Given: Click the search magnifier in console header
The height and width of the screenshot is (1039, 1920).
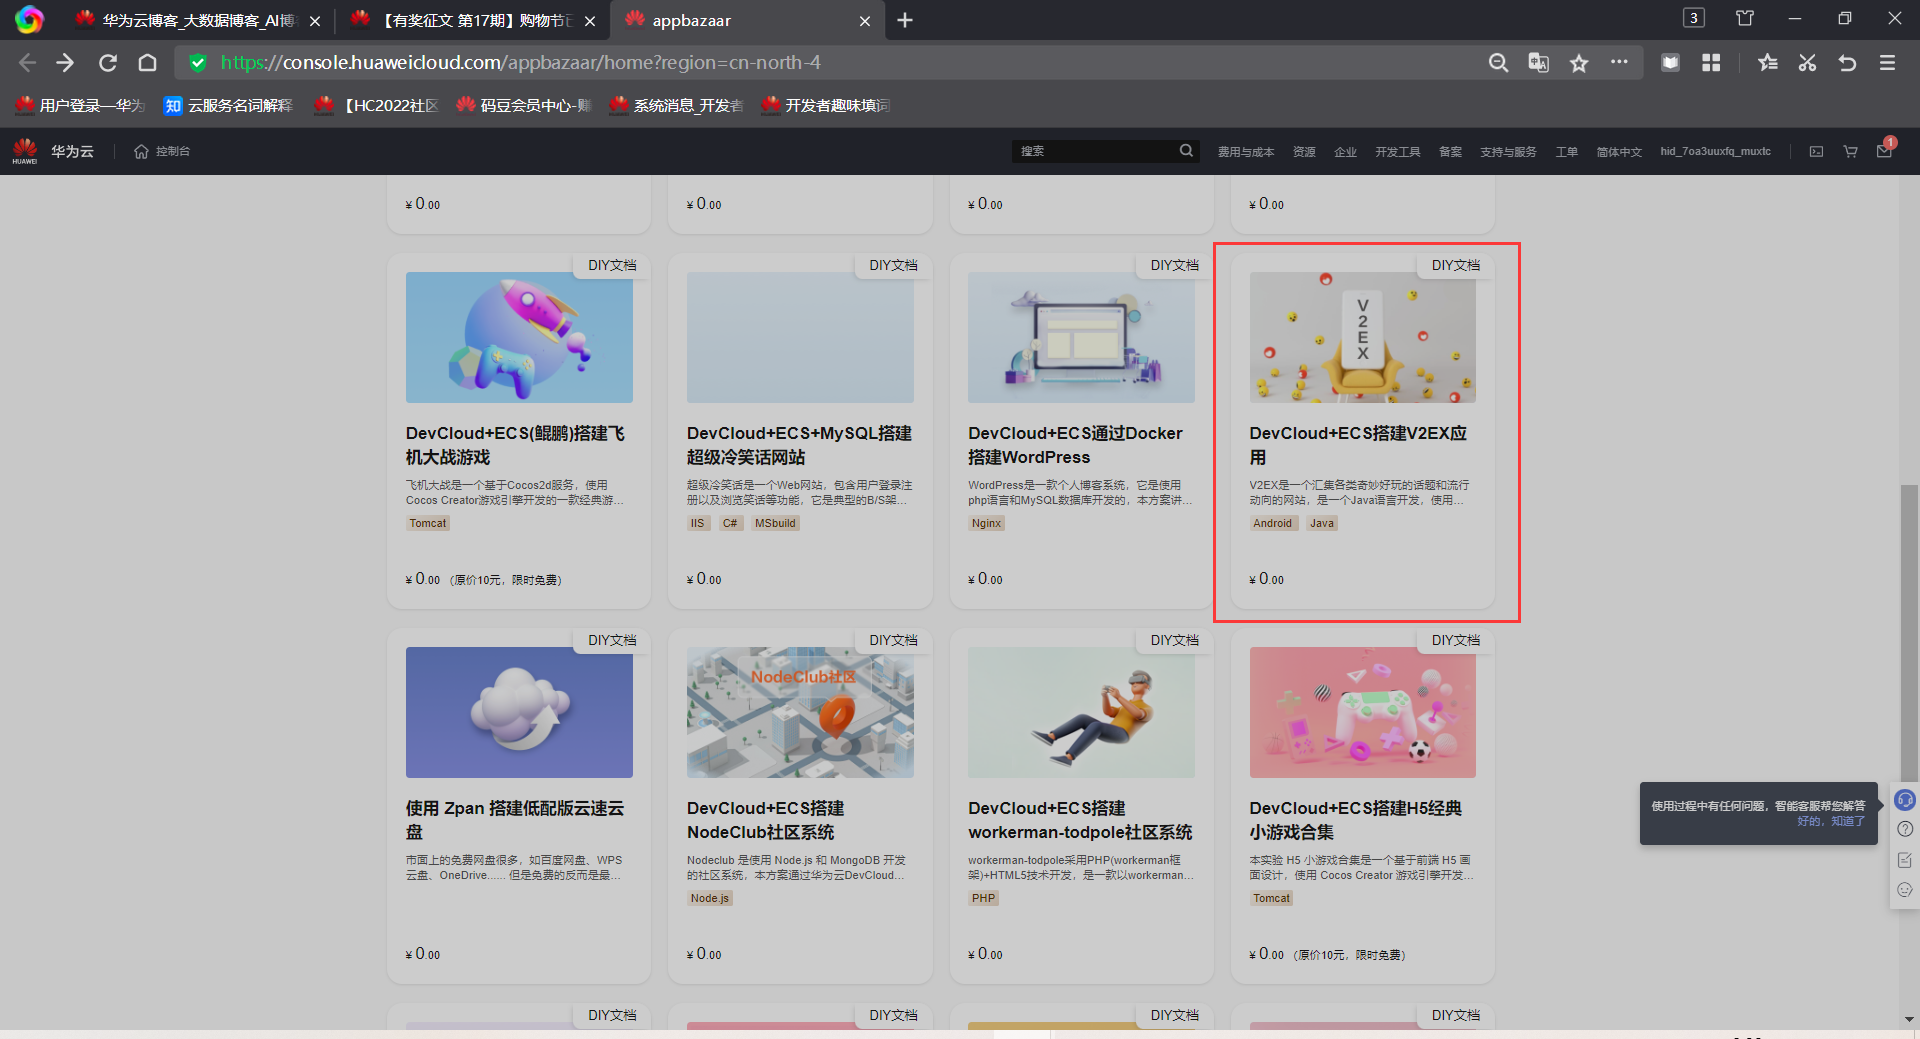Looking at the screenshot, I should pos(1186,150).
